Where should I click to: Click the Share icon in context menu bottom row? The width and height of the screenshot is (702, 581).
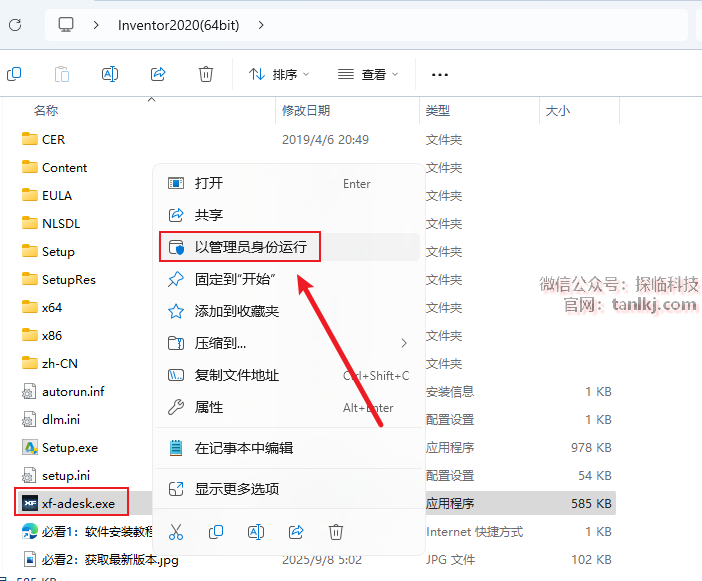[296, 532]
